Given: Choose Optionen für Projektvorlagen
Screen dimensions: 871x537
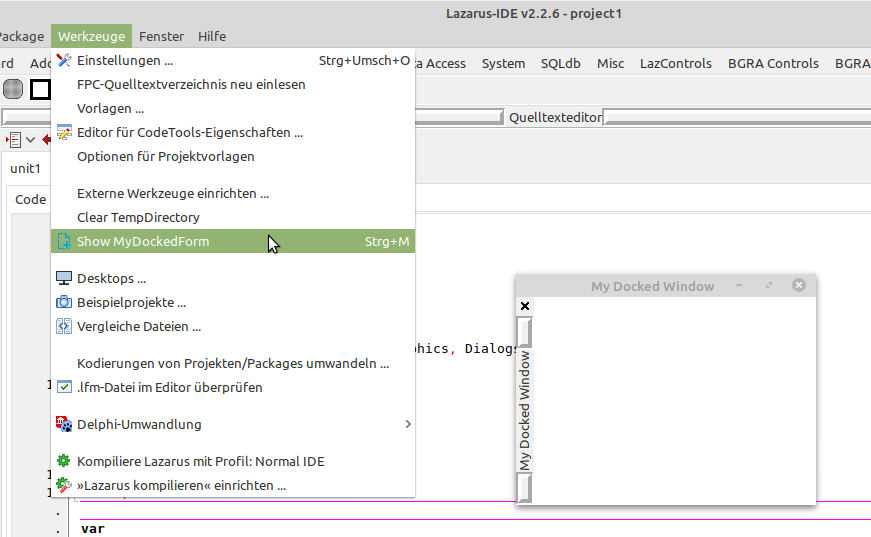Looking at the screenshot, I should [x=233, y=157].
